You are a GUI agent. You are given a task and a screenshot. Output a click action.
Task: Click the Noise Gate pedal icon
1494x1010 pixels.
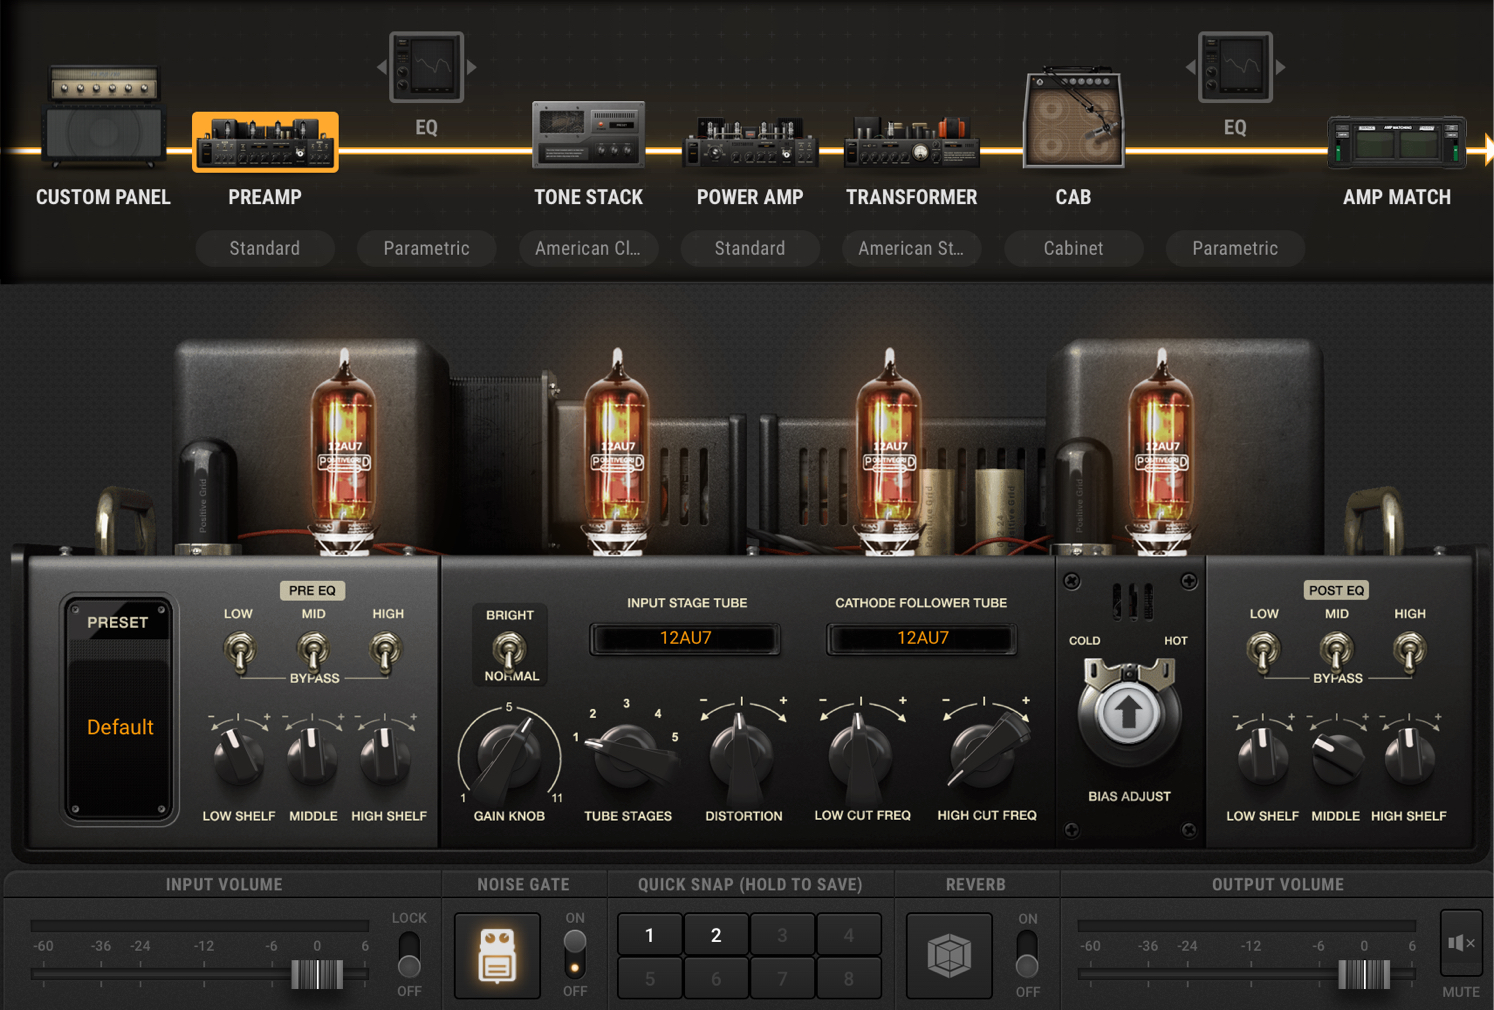click(x=497, y=955)
